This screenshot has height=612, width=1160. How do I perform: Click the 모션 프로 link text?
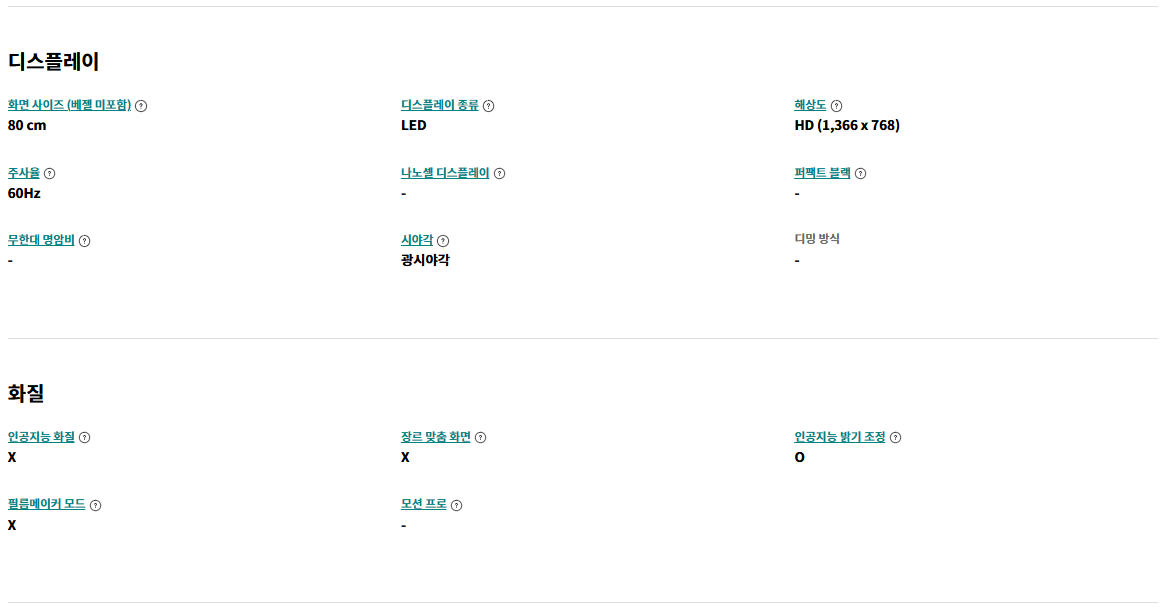click(424, 505)
